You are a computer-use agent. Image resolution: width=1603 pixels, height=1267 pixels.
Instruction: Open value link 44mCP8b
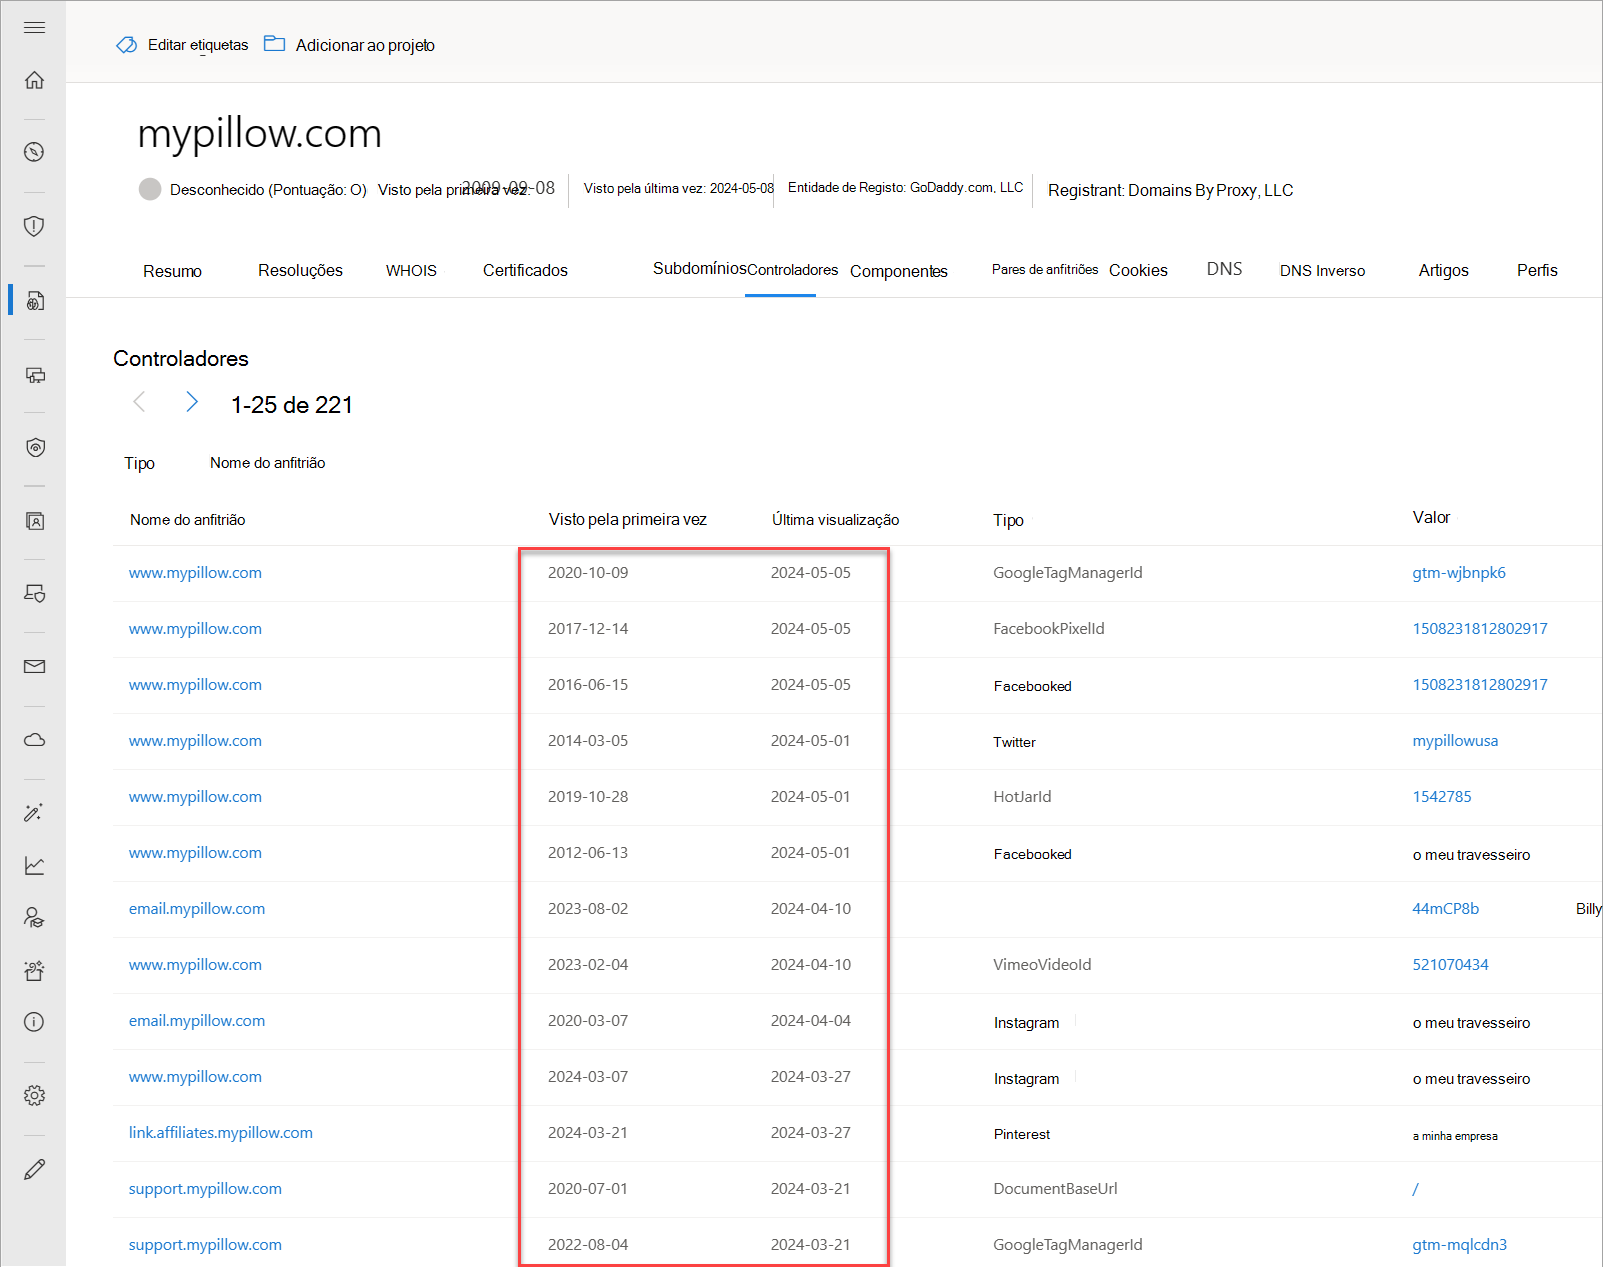tap(1446, 909)
